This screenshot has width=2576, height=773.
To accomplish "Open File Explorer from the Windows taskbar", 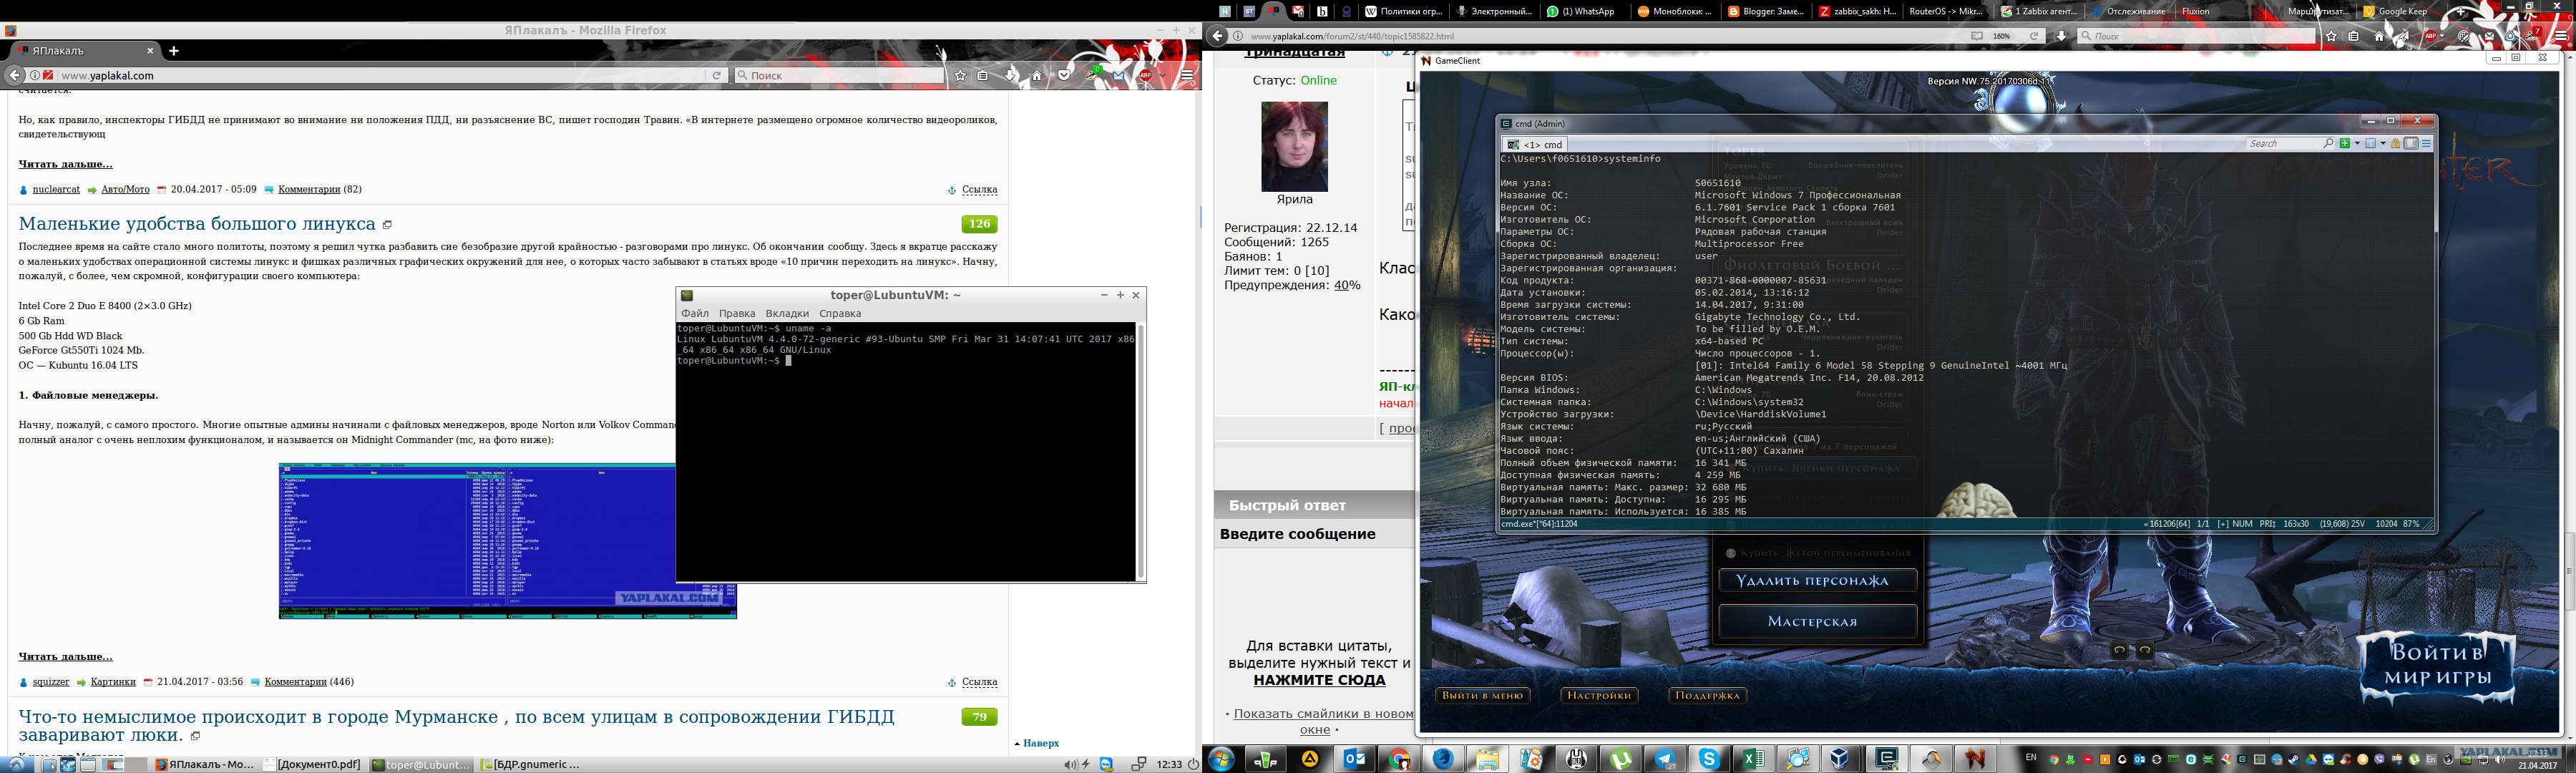I will click(x=1487, y=759).
